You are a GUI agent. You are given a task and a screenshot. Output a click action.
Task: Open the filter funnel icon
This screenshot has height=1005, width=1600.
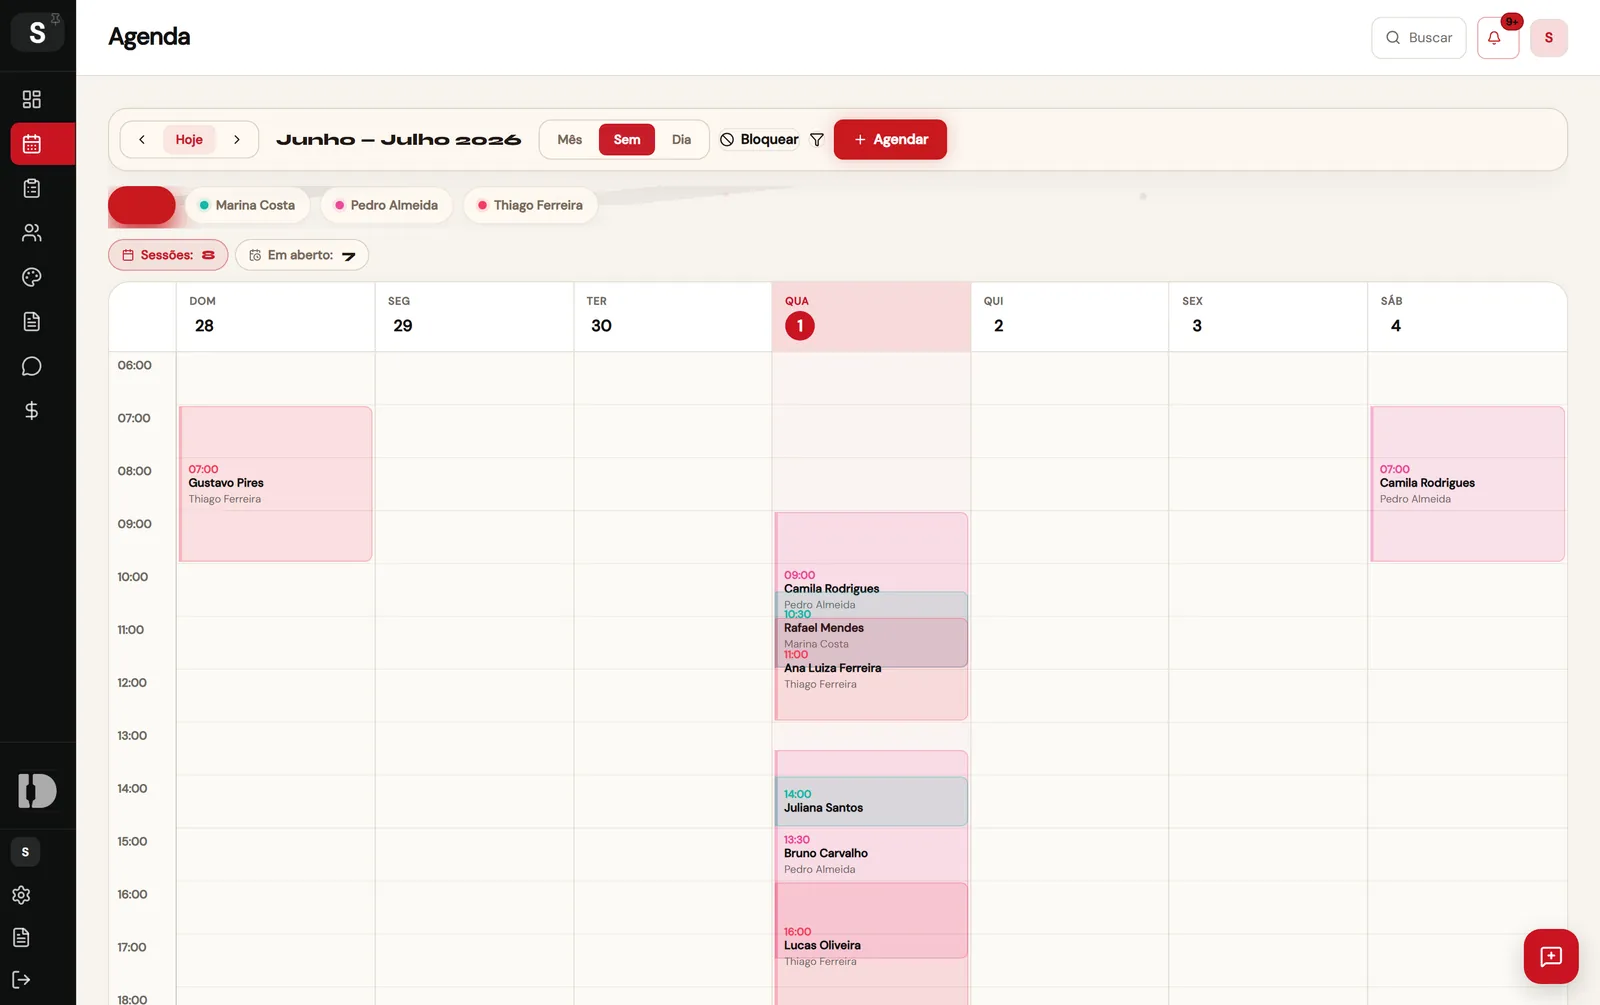point(817,140)
